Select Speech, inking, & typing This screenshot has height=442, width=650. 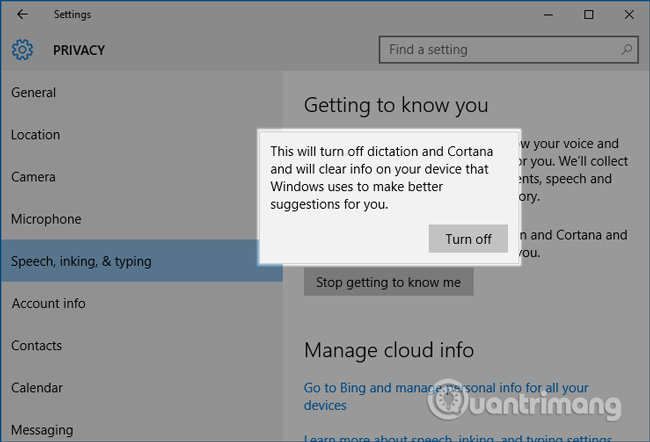tap(141, 261)
